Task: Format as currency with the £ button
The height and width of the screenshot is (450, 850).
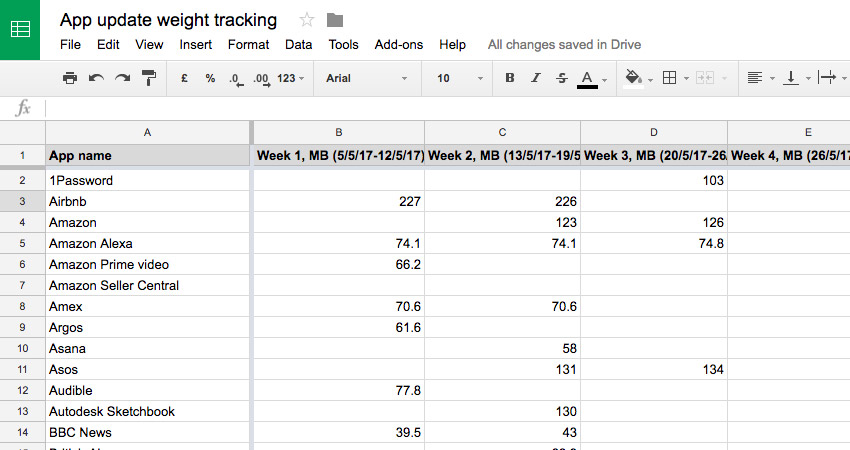Action: coord(184,78)
